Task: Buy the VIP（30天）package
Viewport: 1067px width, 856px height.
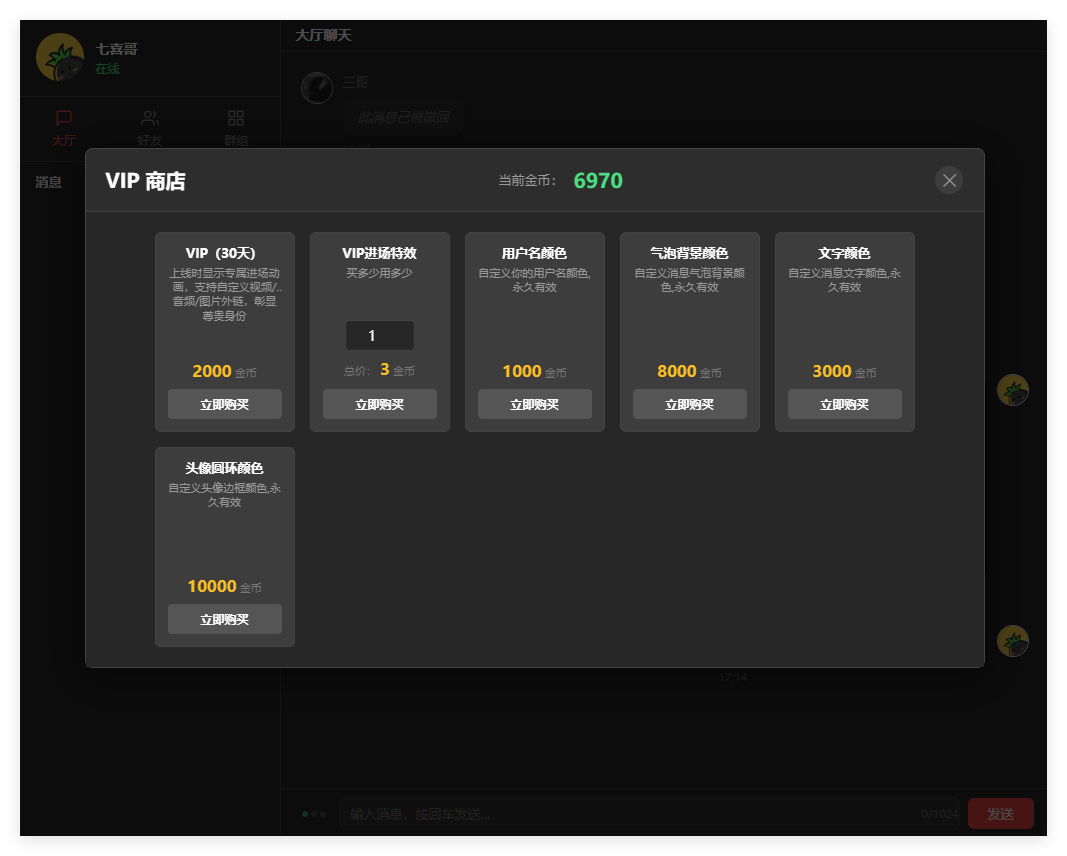Action: (x=224, y=404)
